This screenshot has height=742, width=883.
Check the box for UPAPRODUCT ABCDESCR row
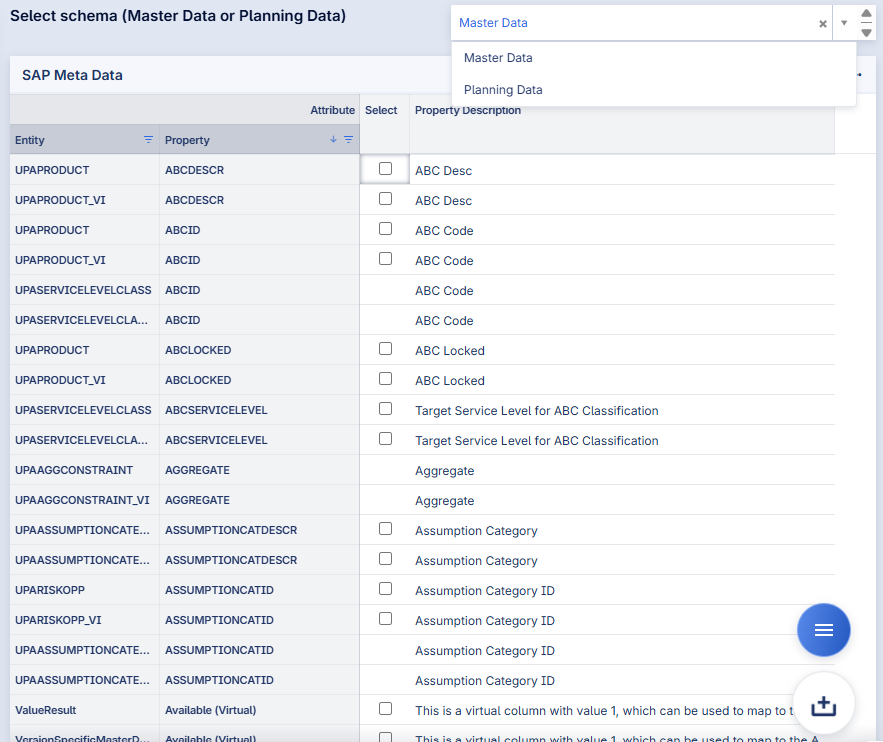click(x=385, y=169)
